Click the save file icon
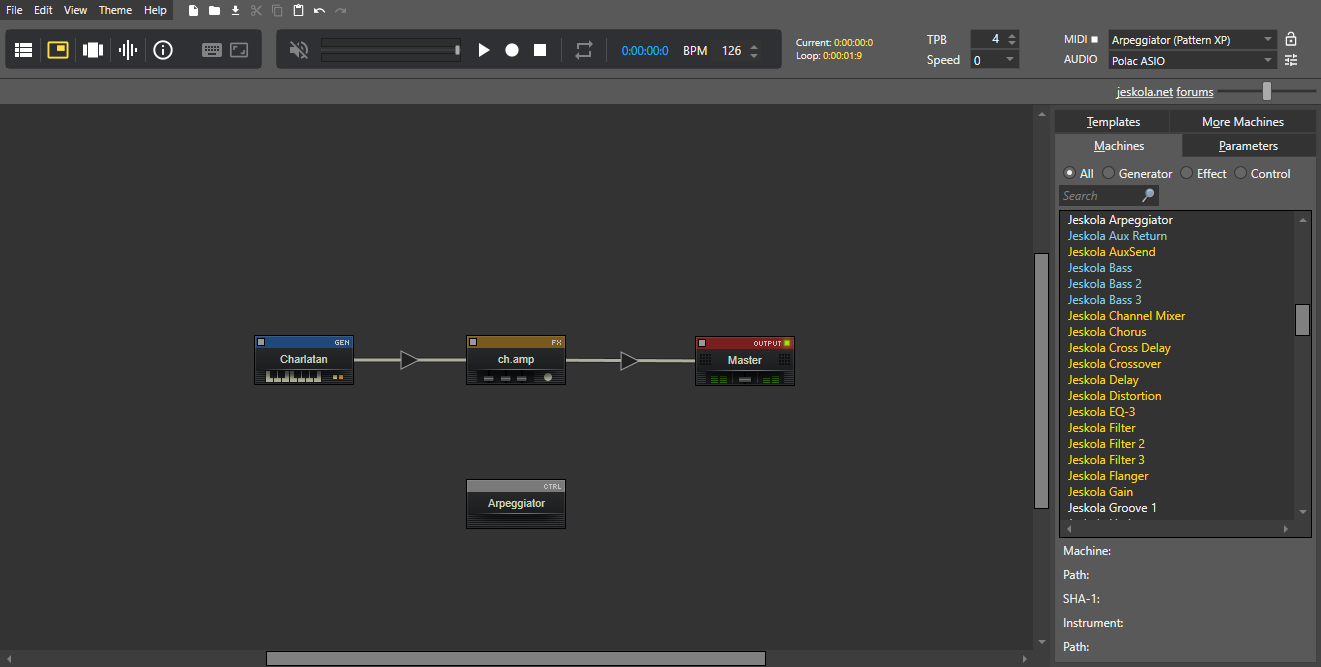Screen dimensions: 1321x667 (235, 10)
